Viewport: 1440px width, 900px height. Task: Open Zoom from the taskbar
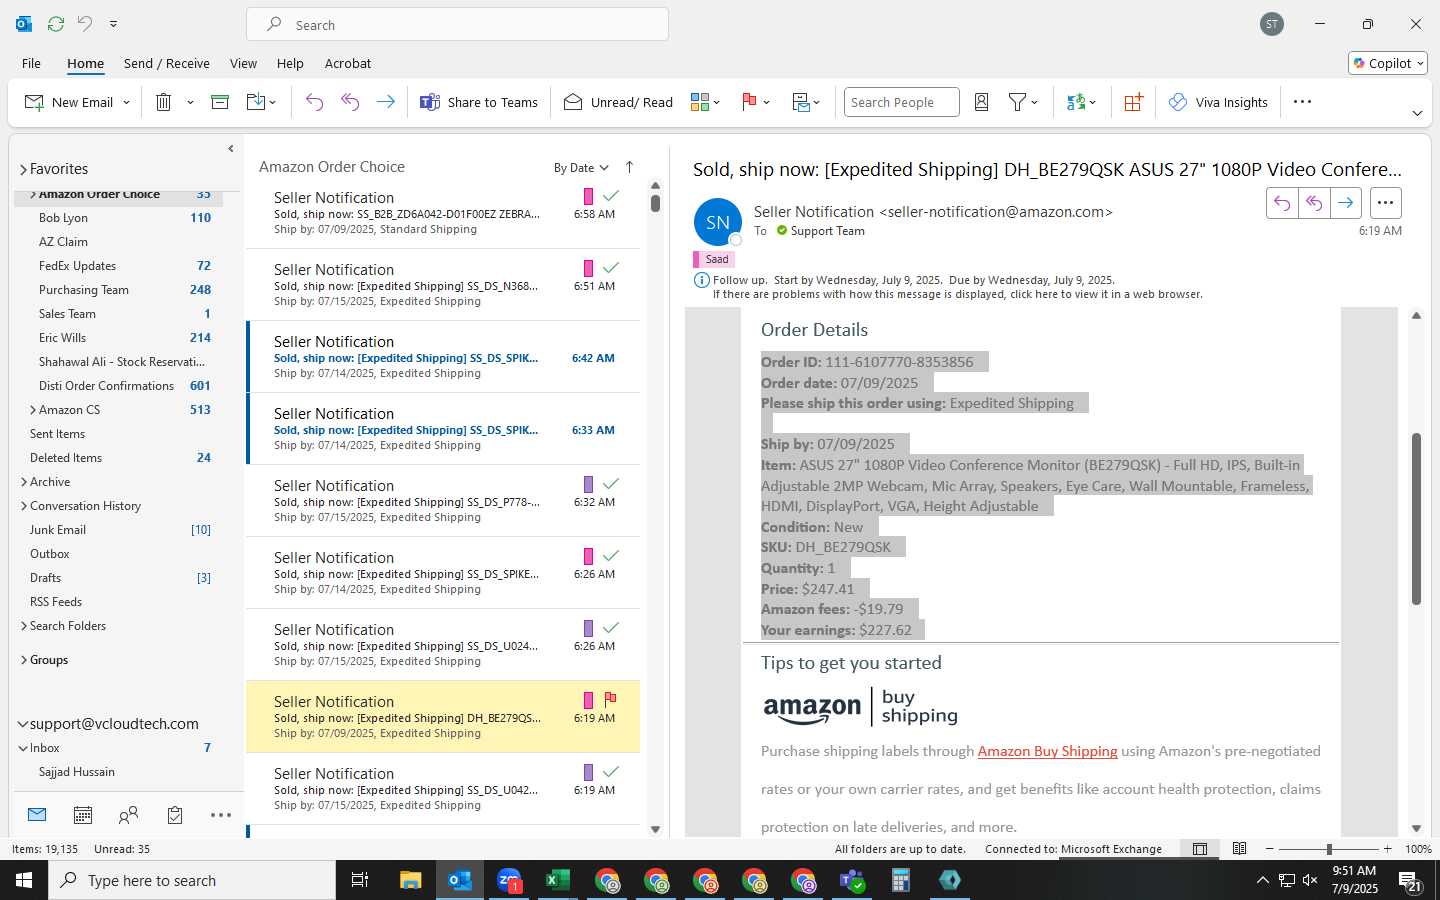[509, 880]
